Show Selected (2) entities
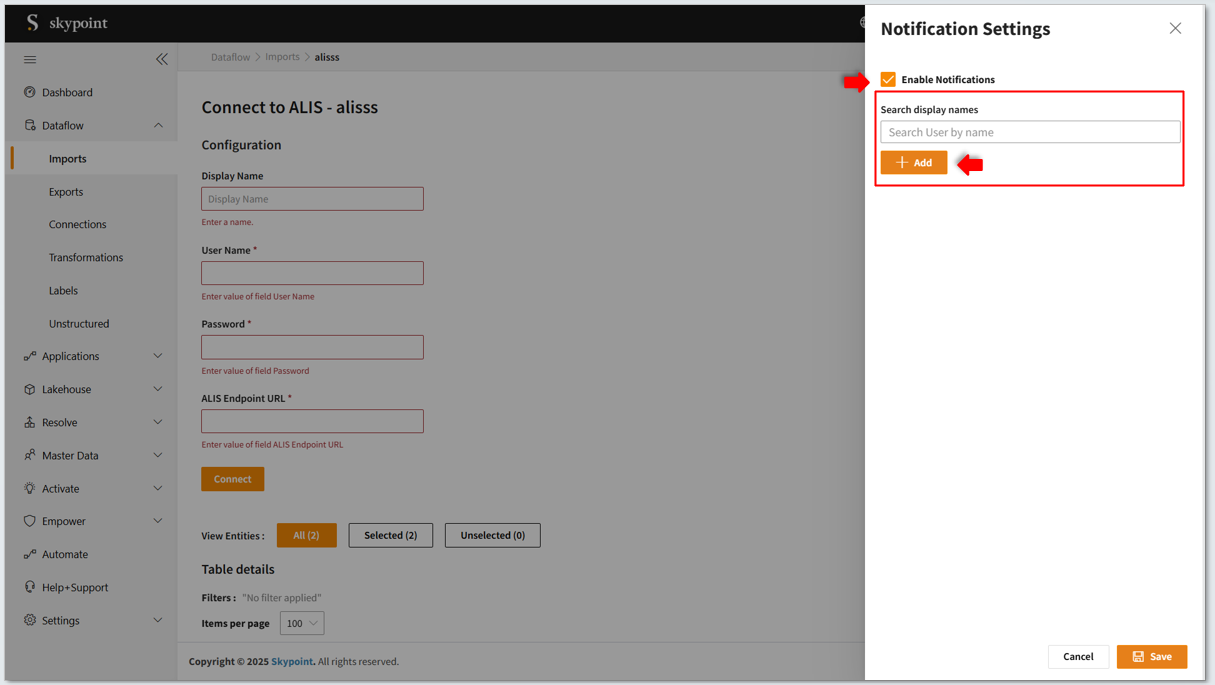This screenshot has width=1215, height=685. [390, 535]
